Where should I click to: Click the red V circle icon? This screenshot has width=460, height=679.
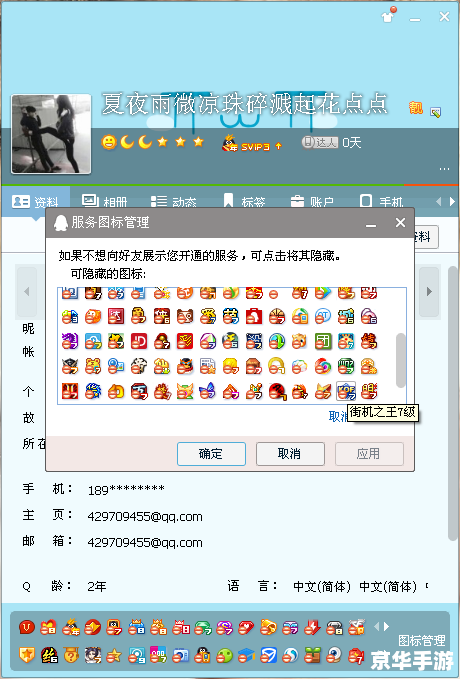click(x=27, y=627)
